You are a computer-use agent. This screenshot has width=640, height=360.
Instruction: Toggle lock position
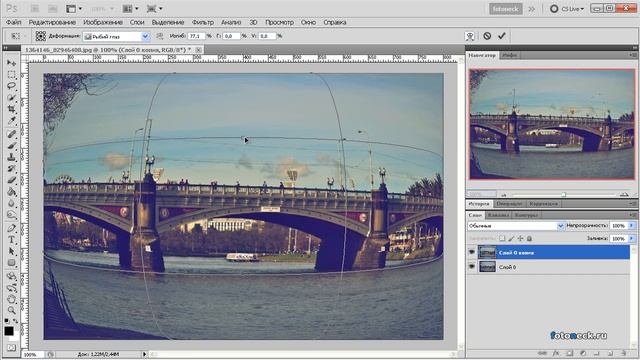[x=520, y=238]
